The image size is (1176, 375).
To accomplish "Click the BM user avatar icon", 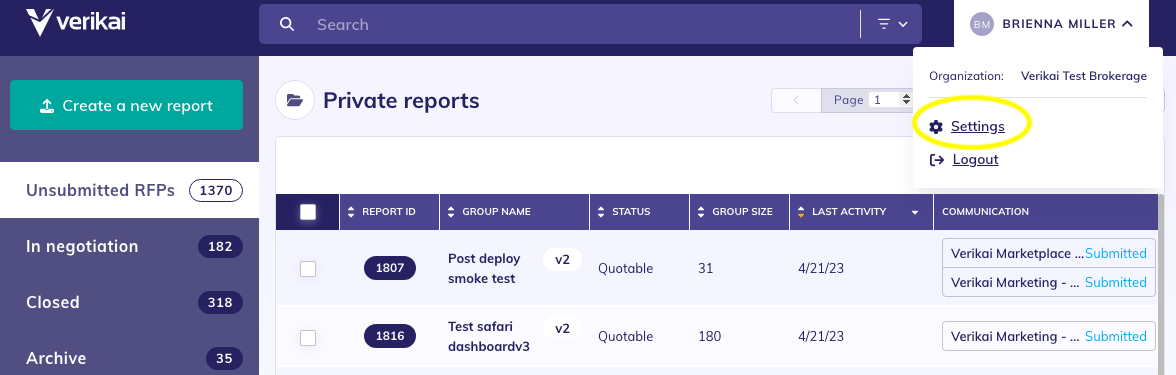I will [x=982, y=24].
